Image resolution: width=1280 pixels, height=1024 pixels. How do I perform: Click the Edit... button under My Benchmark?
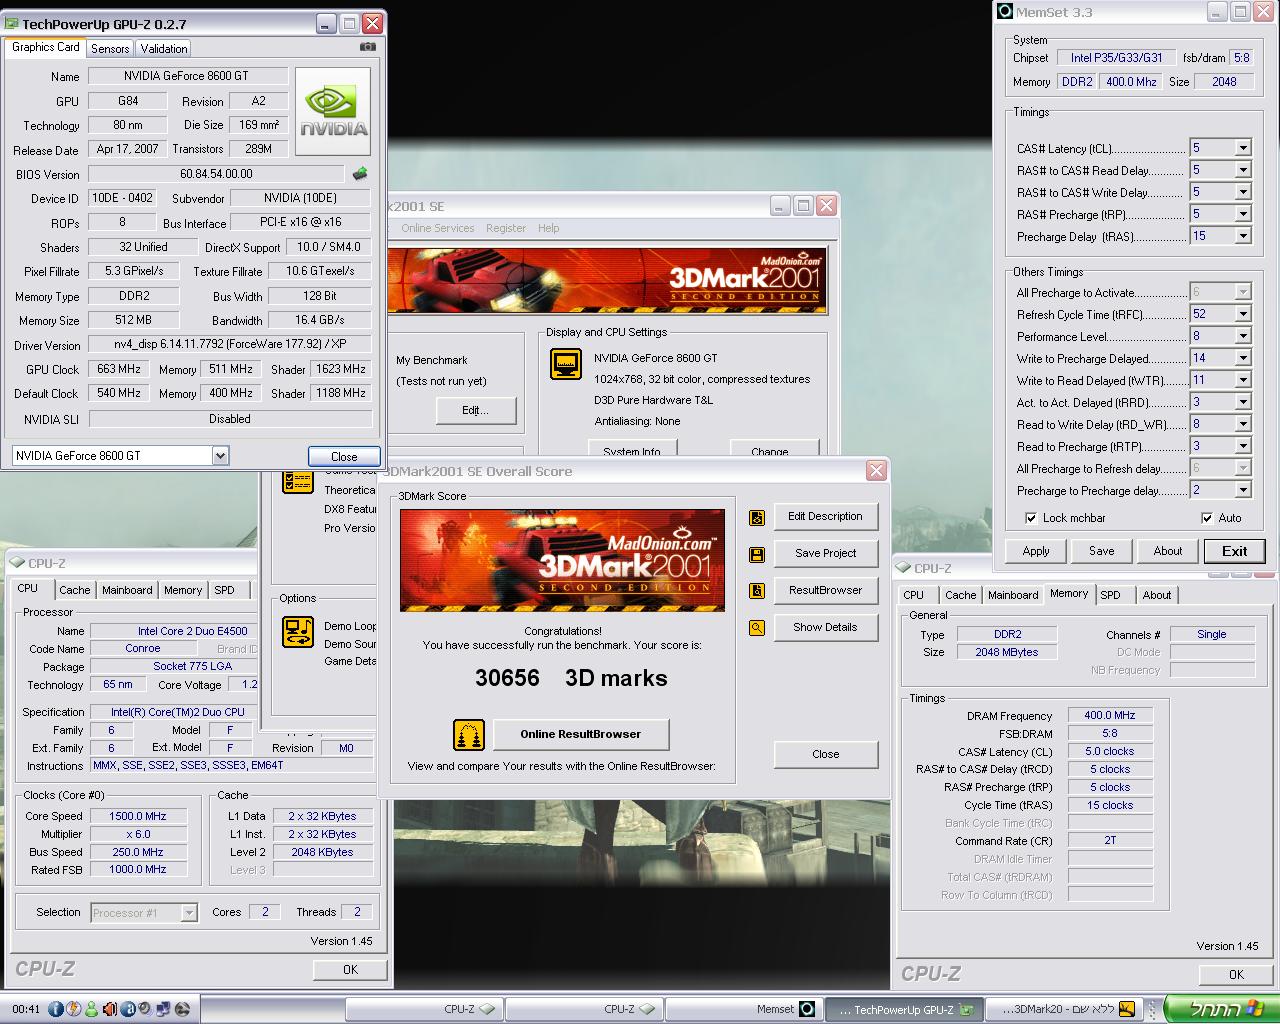tap(476, 410)
